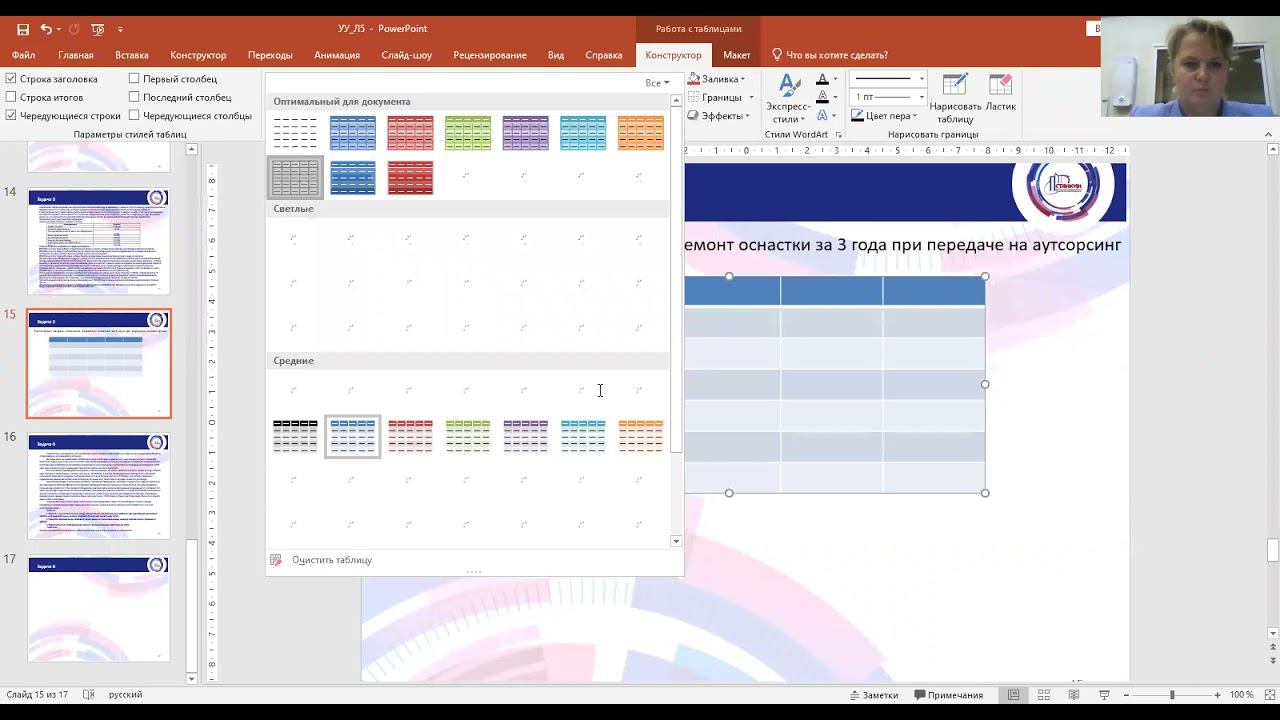
Task: Open the Границы dropdown arrow
Action: pyautogui.click(x=750, y=97)
